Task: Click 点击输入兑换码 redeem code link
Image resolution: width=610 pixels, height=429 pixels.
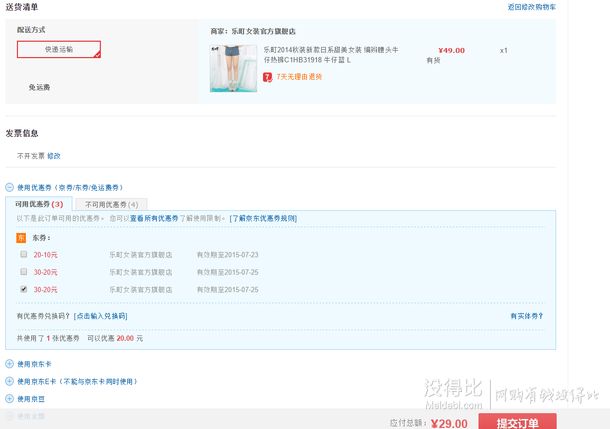Action: [x=101, y=316]
